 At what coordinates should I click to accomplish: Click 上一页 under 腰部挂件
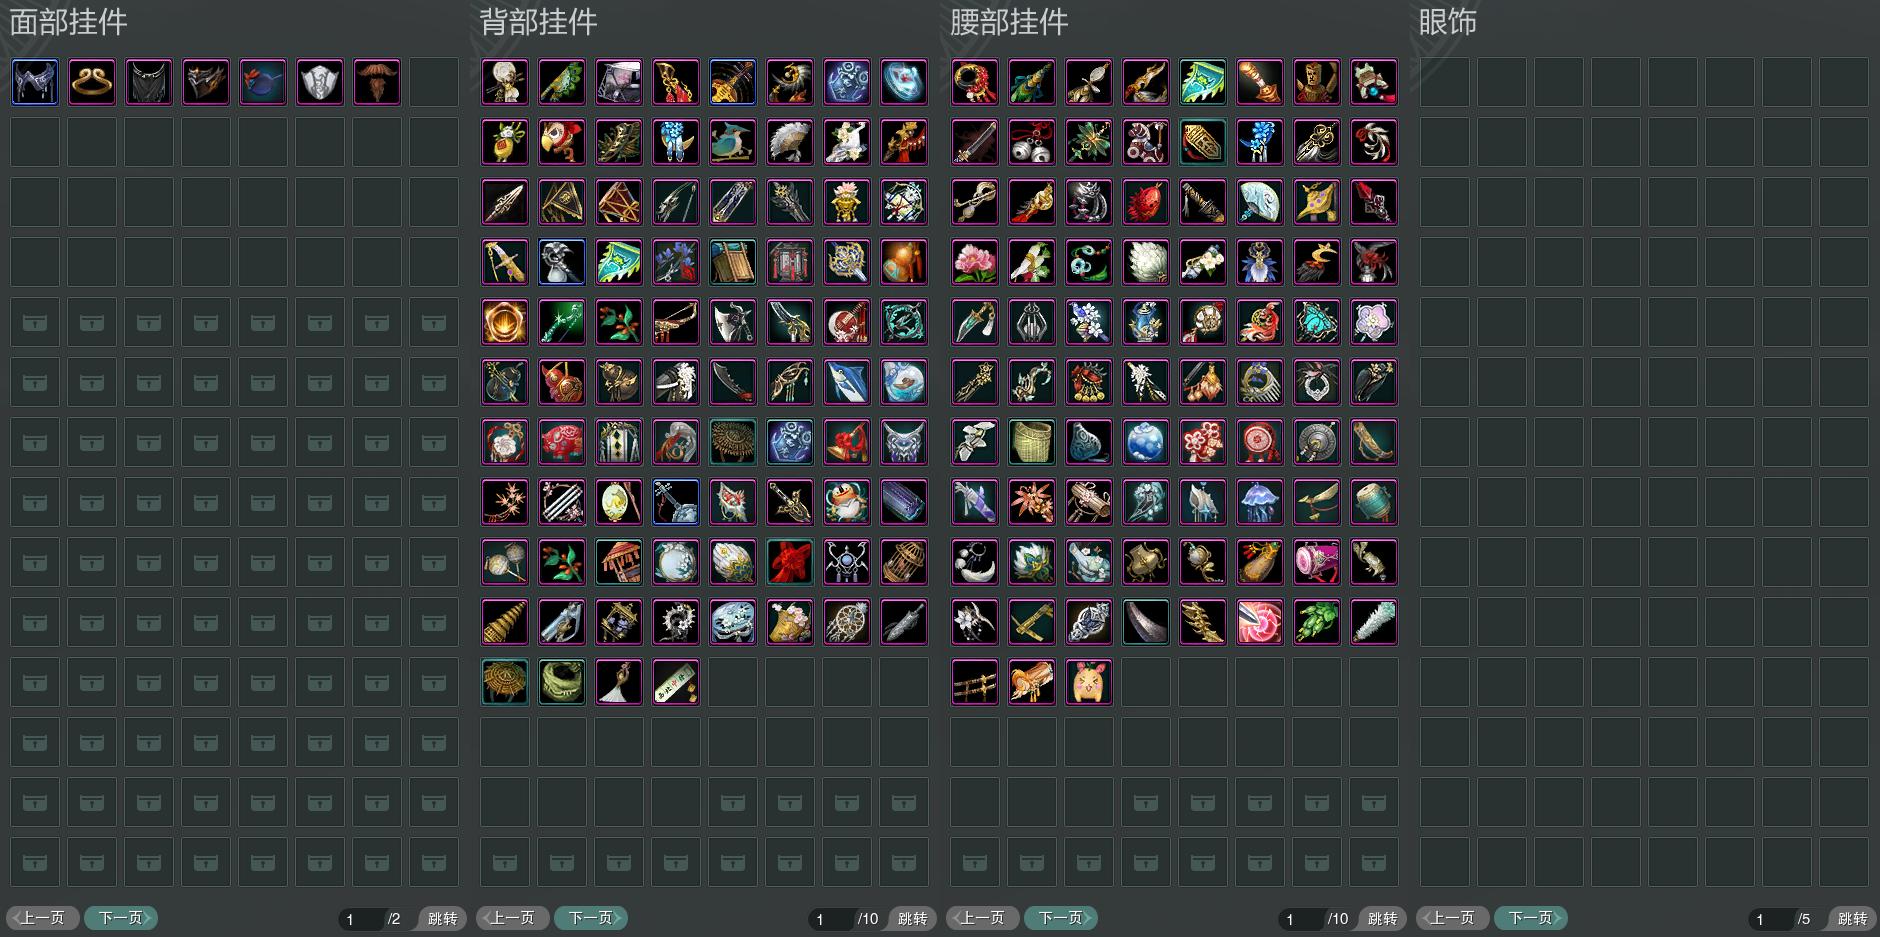point(983,918)
